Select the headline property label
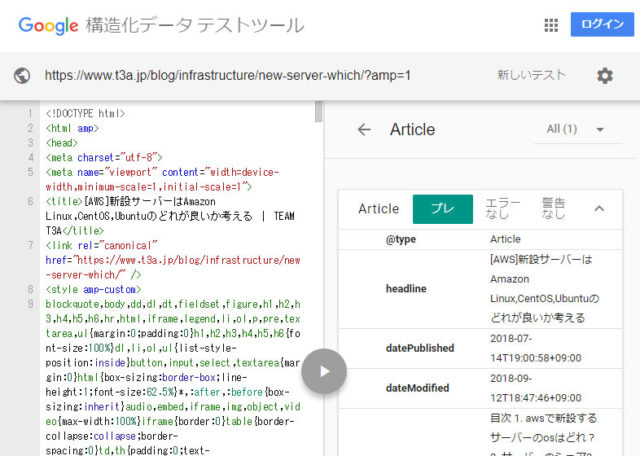640x456 pixels. pyautogui.click(x=406, y=289)
